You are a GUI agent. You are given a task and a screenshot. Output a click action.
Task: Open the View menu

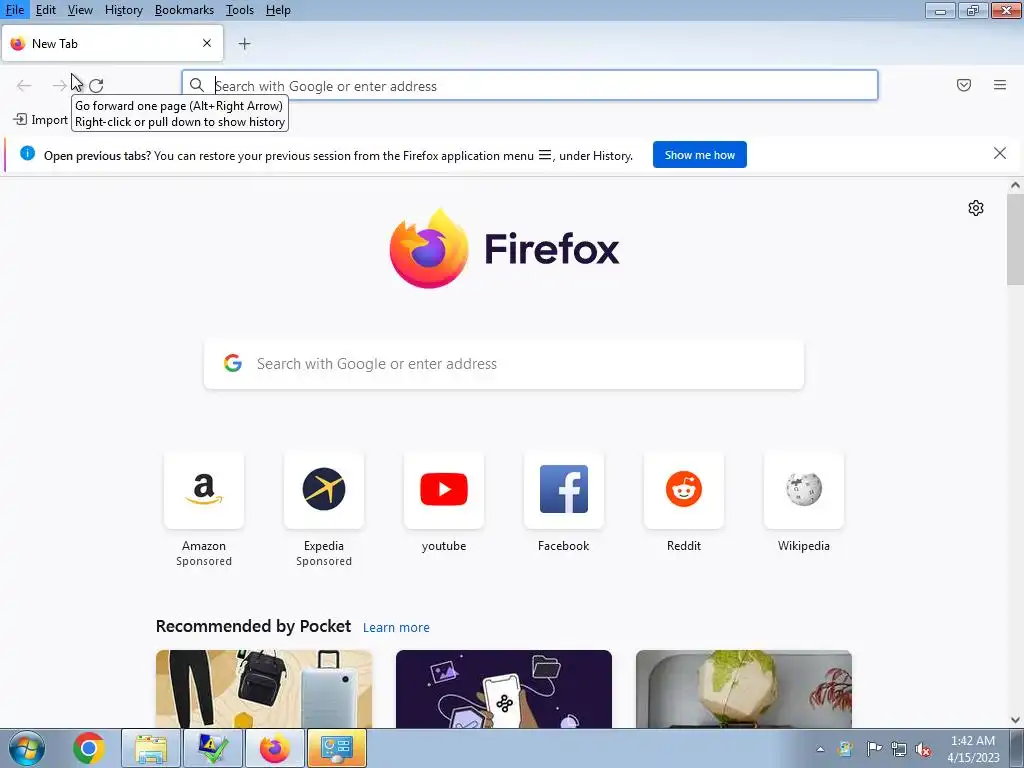pos(80,10)
